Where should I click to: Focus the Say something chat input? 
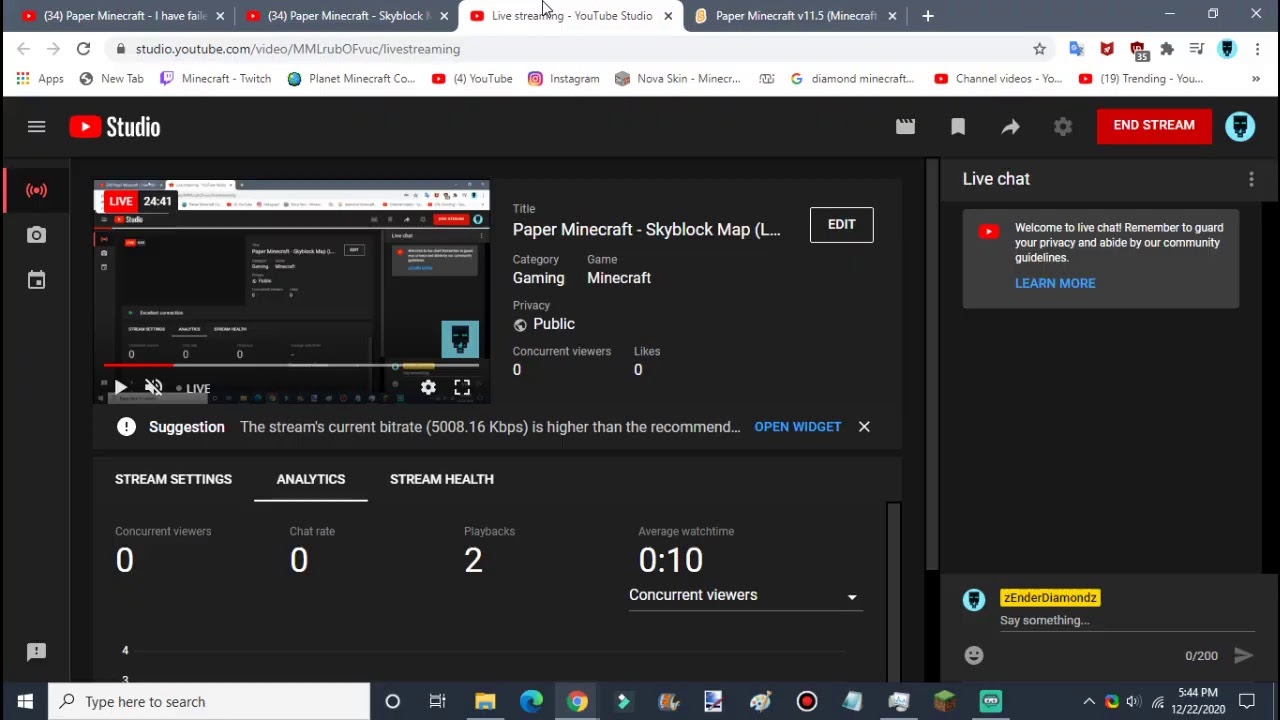coord(1126,620)
